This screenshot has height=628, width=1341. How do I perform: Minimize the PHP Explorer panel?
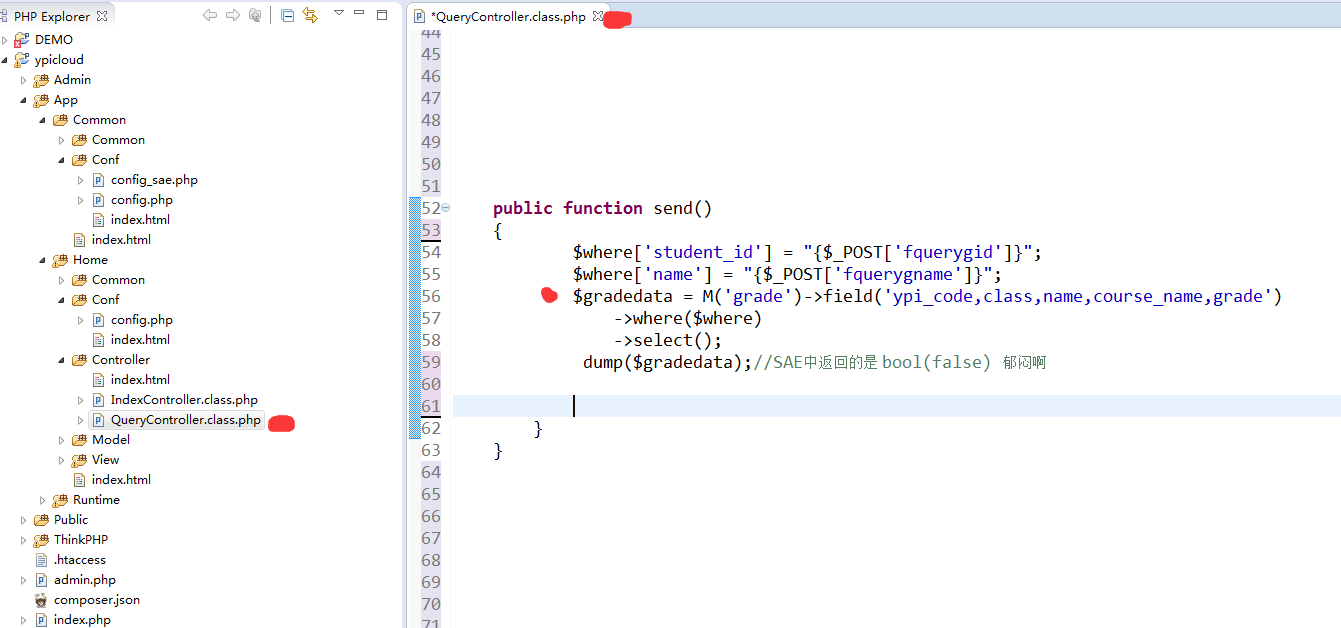[360, 15]
